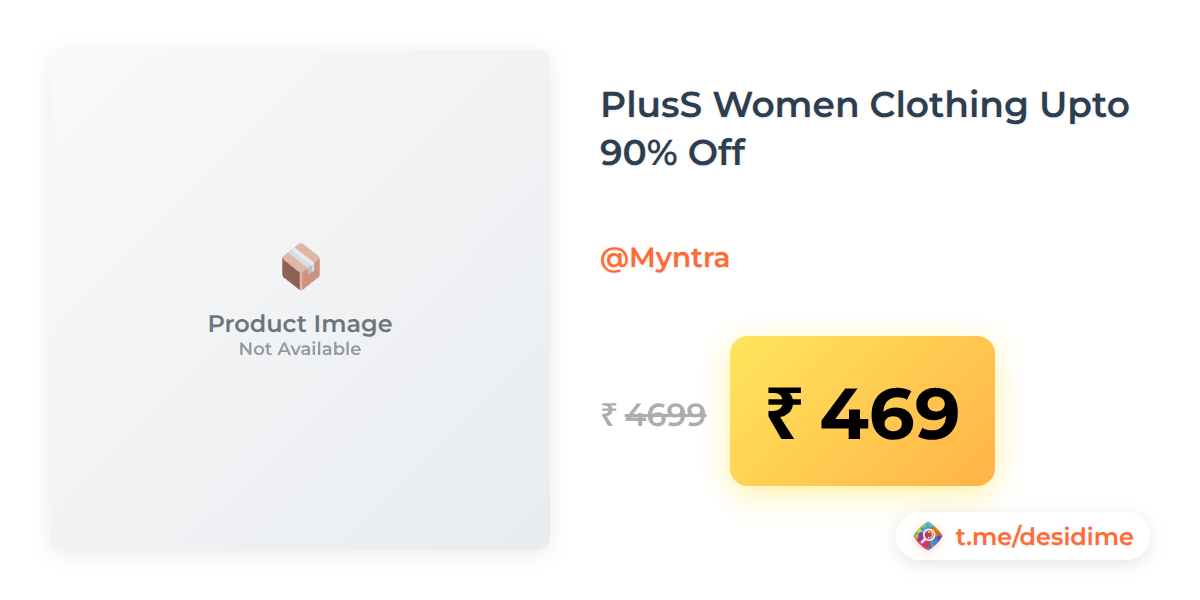1200x600 pixels.
Task: Click the 'Not Available' caption
Action: [300, 349]
